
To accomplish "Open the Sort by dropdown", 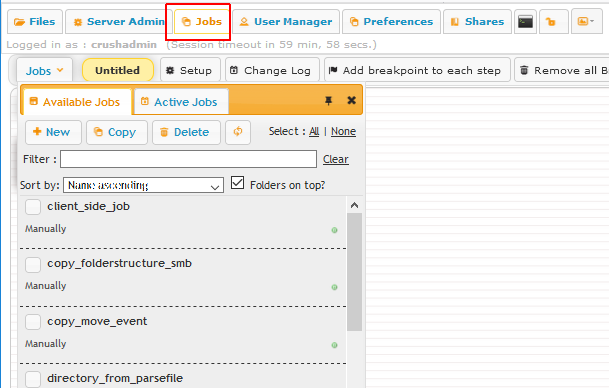I will [x=143, y=185].
